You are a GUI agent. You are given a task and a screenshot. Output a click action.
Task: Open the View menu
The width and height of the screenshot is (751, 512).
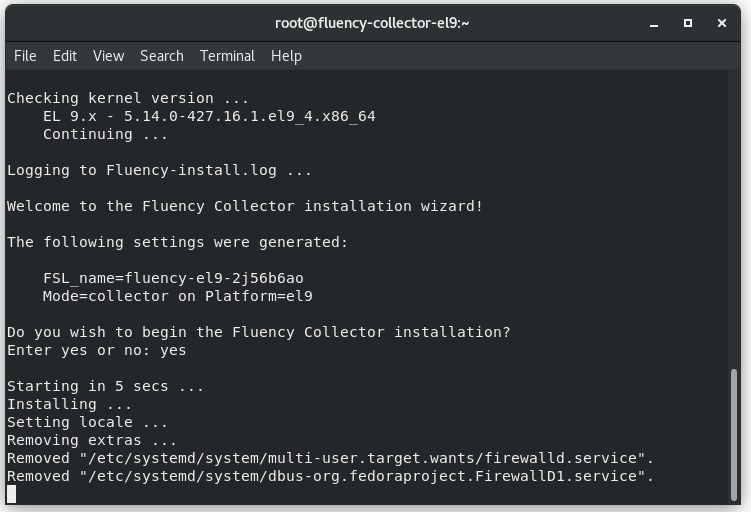pos(108,56)
